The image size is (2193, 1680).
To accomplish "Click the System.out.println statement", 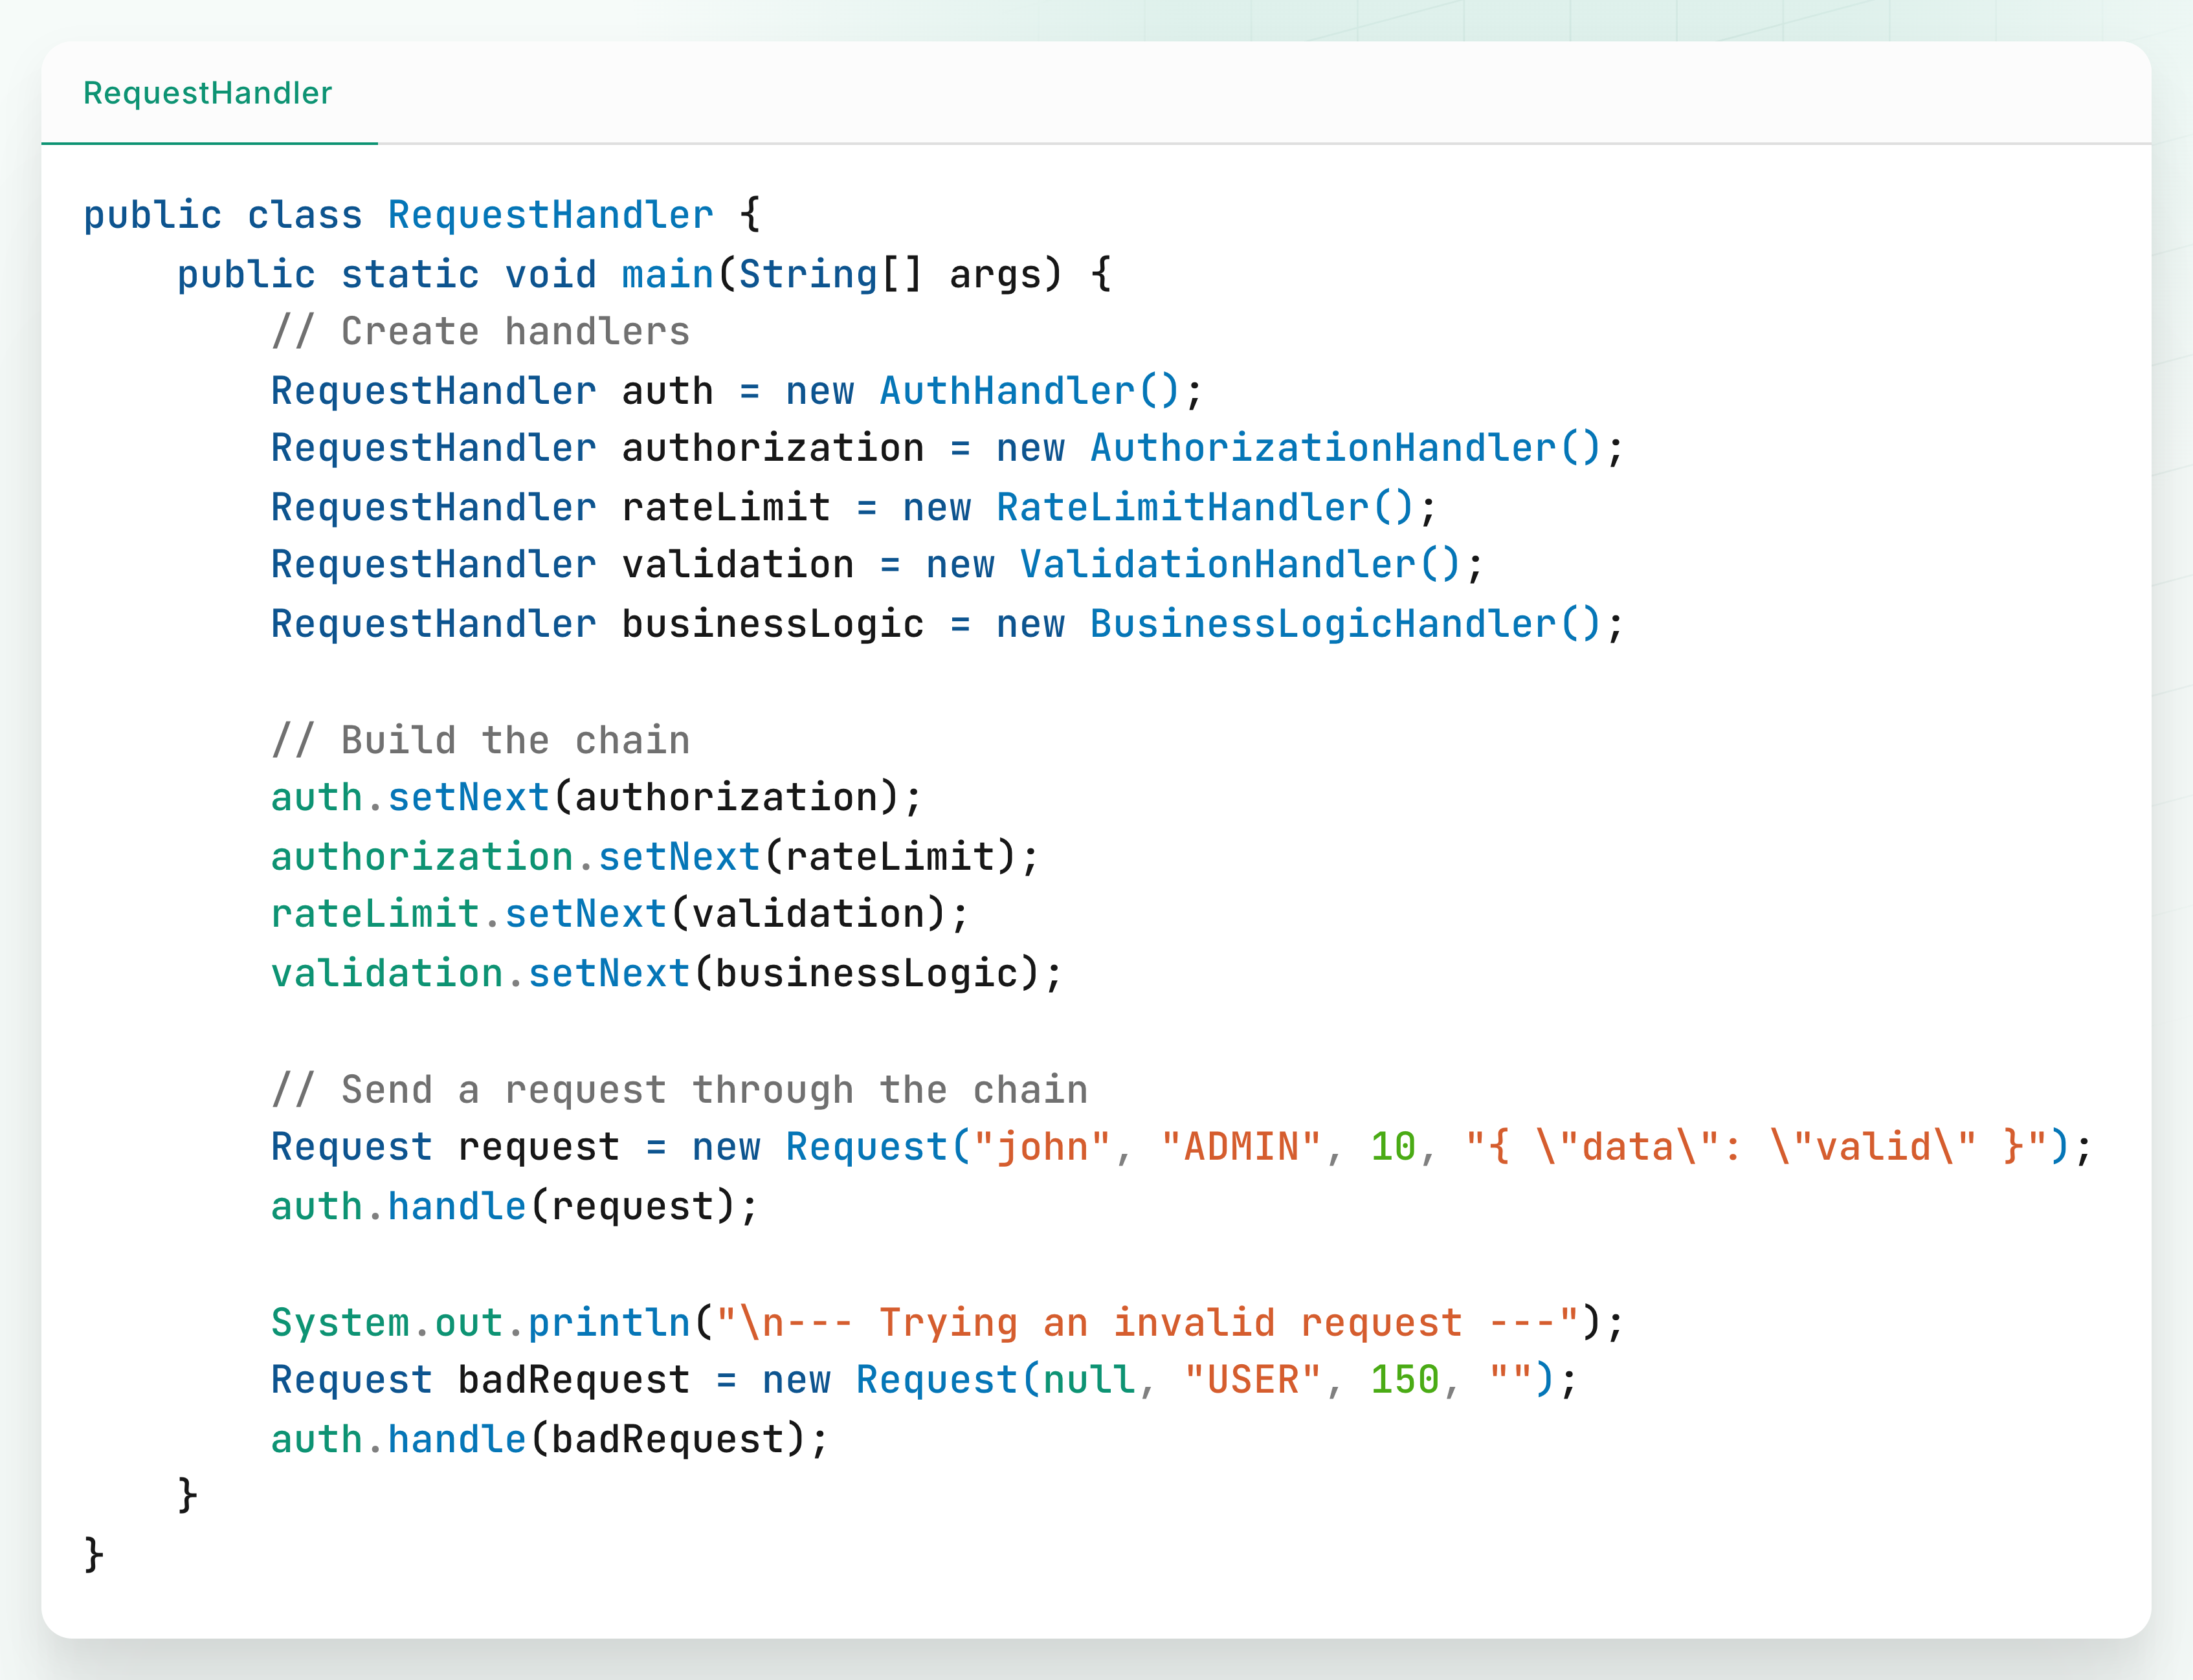I will [x=946, y=1323].
